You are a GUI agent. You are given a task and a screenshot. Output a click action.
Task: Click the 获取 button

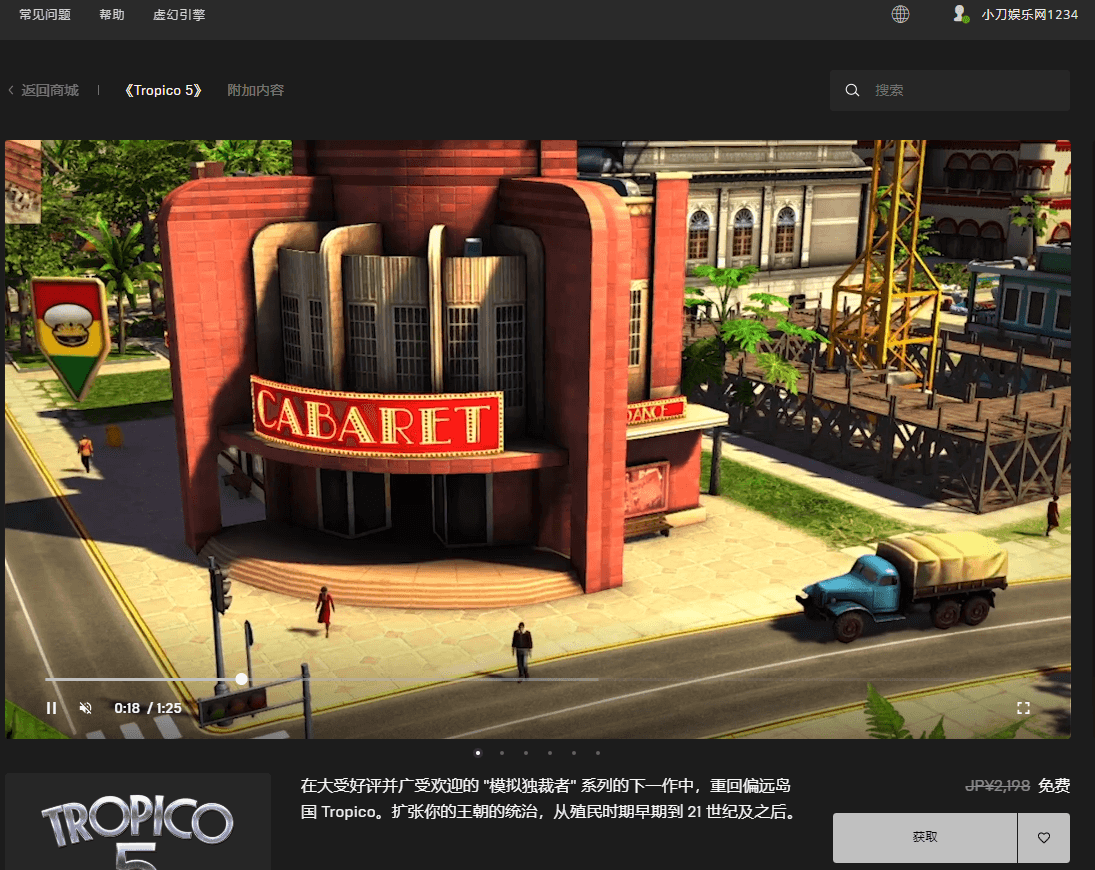coord(925,837)
